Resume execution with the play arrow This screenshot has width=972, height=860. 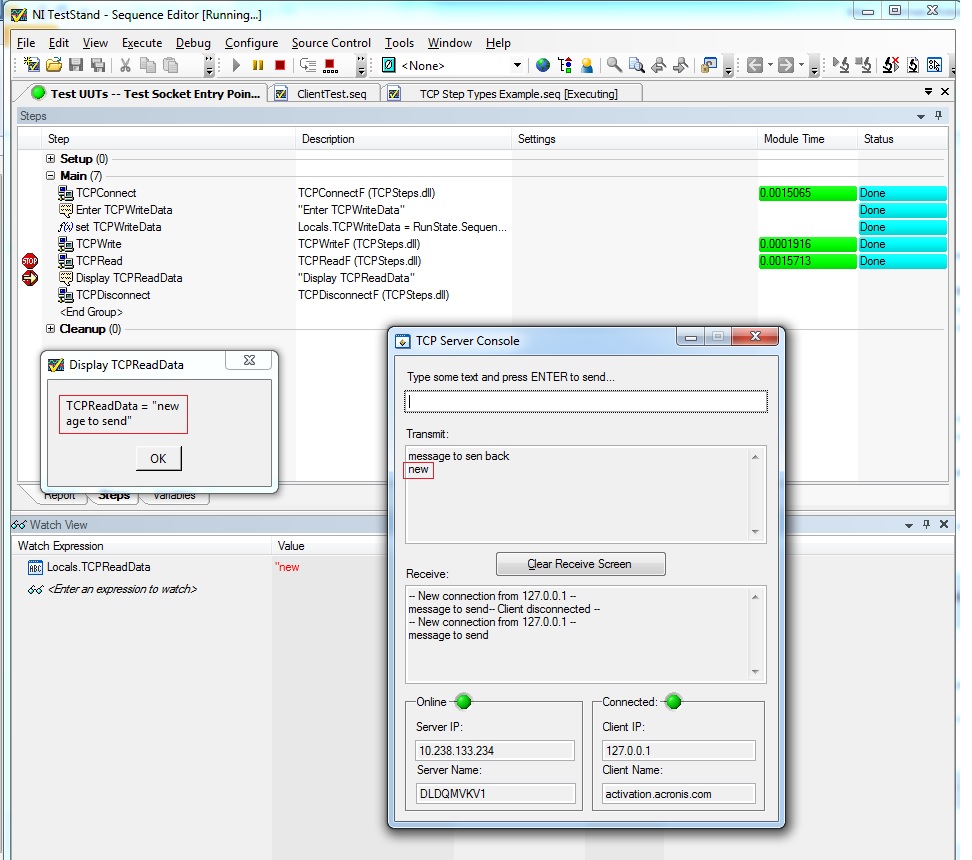pos(236,64)
